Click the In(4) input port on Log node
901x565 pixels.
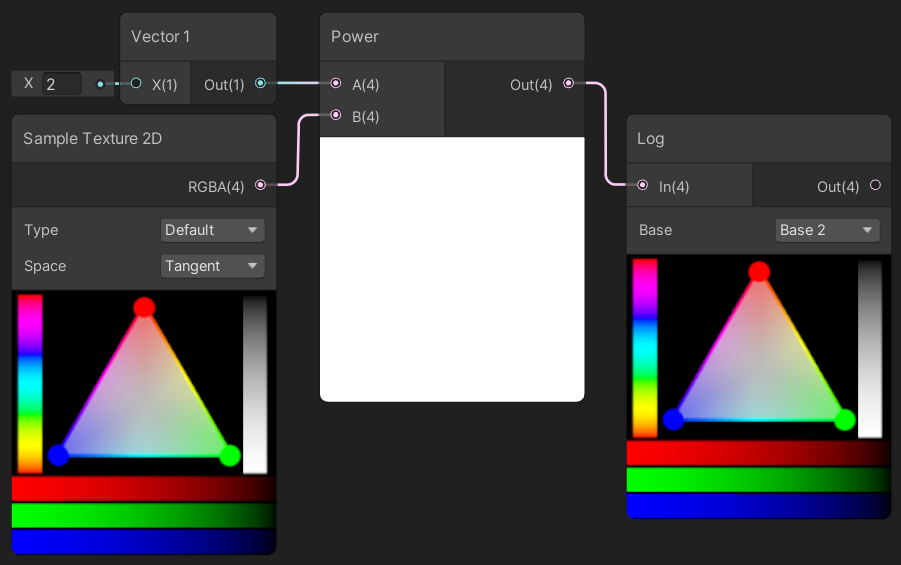[x=643, y=185]
